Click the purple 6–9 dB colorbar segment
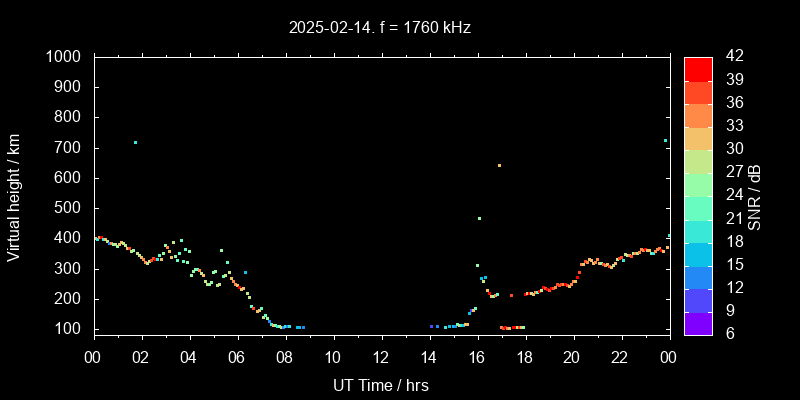 pos(698,322)
